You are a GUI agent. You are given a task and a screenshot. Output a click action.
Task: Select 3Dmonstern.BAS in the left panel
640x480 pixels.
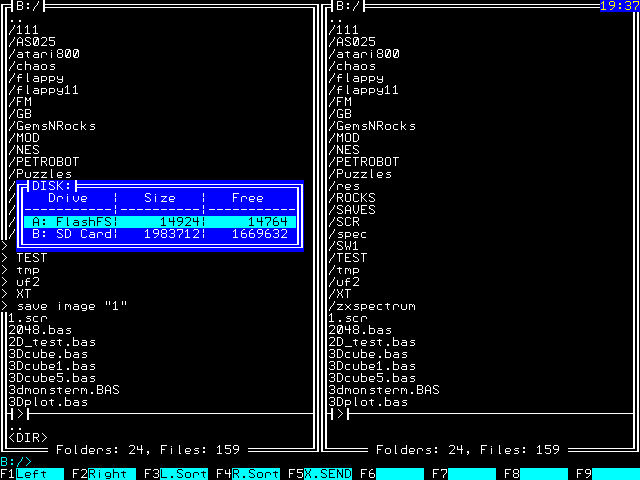64,390
